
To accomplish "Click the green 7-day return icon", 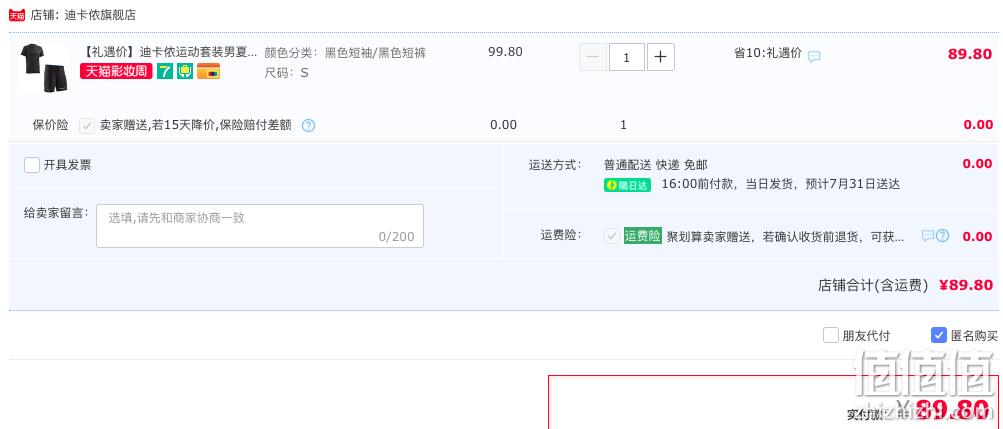I will click(x=165, y=71).
